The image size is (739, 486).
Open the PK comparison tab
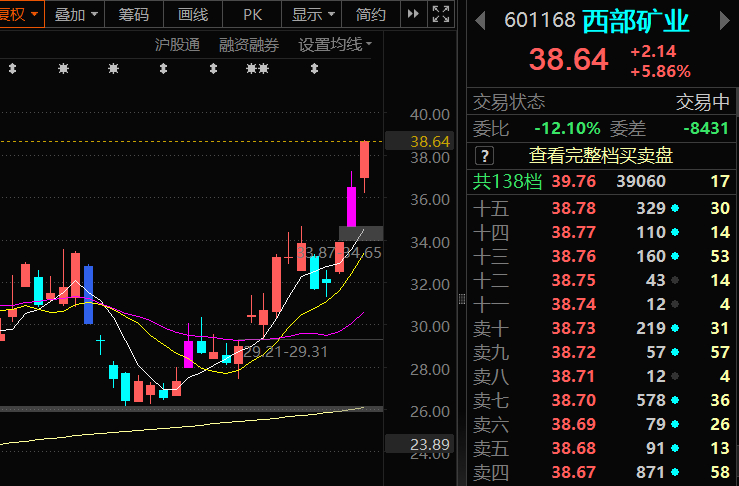252,14
